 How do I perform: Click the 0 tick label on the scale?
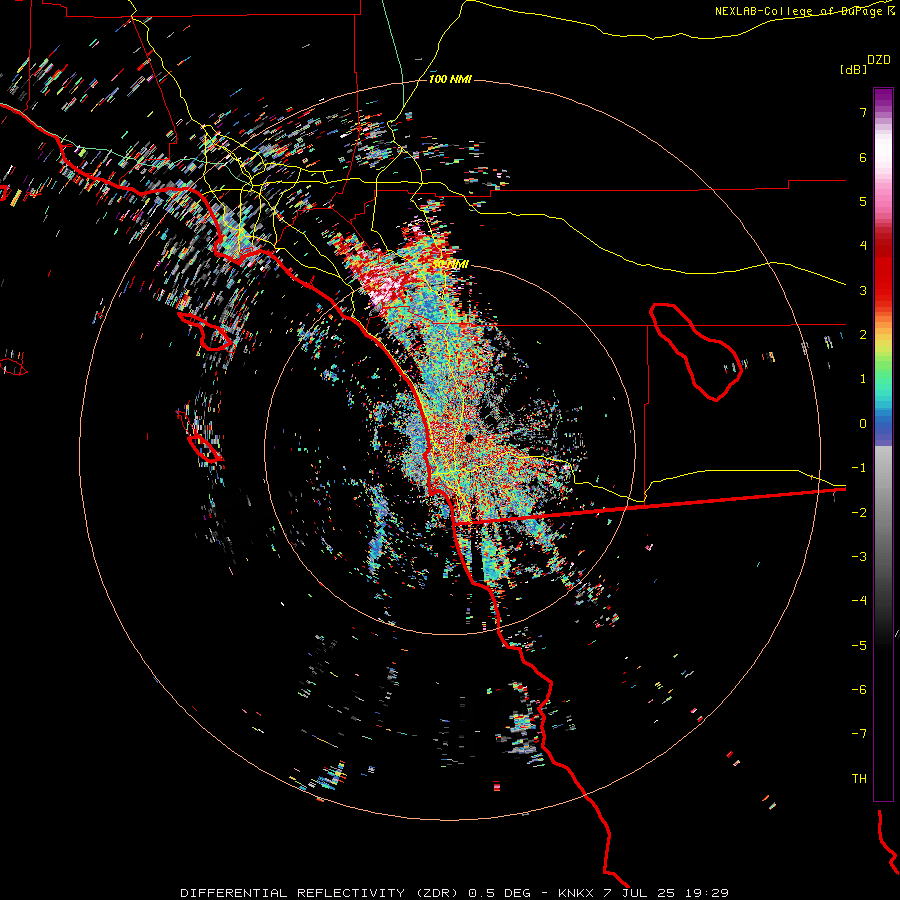[863, 424]
